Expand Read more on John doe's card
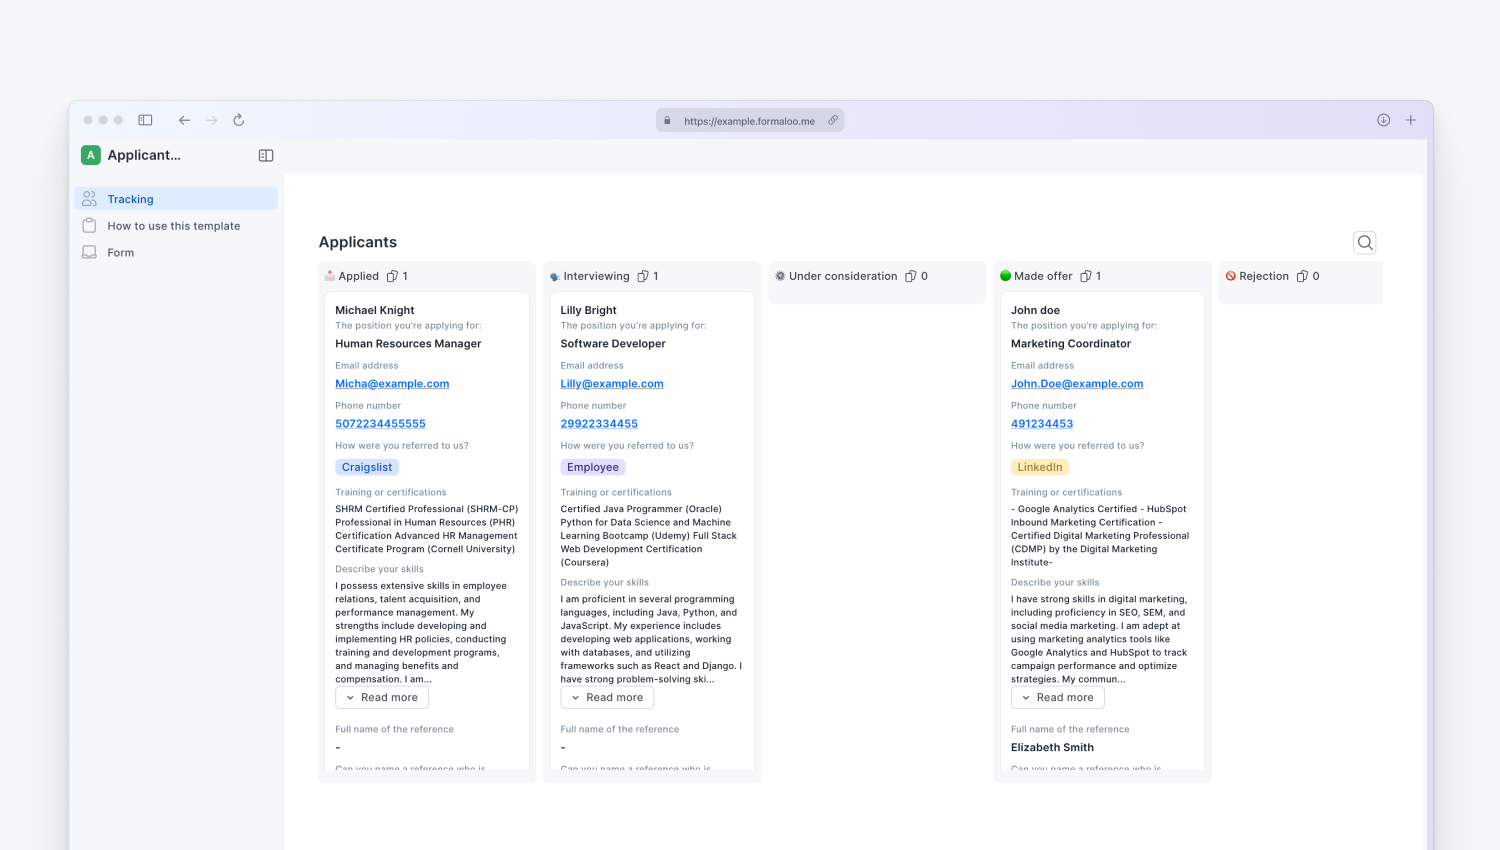Image resolution: width=1500 pixels, height=850 pixels. point(1057,698)
